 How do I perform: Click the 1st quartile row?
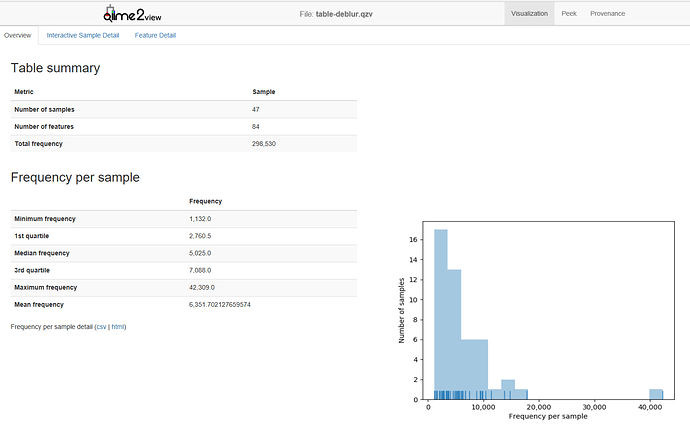182,236
